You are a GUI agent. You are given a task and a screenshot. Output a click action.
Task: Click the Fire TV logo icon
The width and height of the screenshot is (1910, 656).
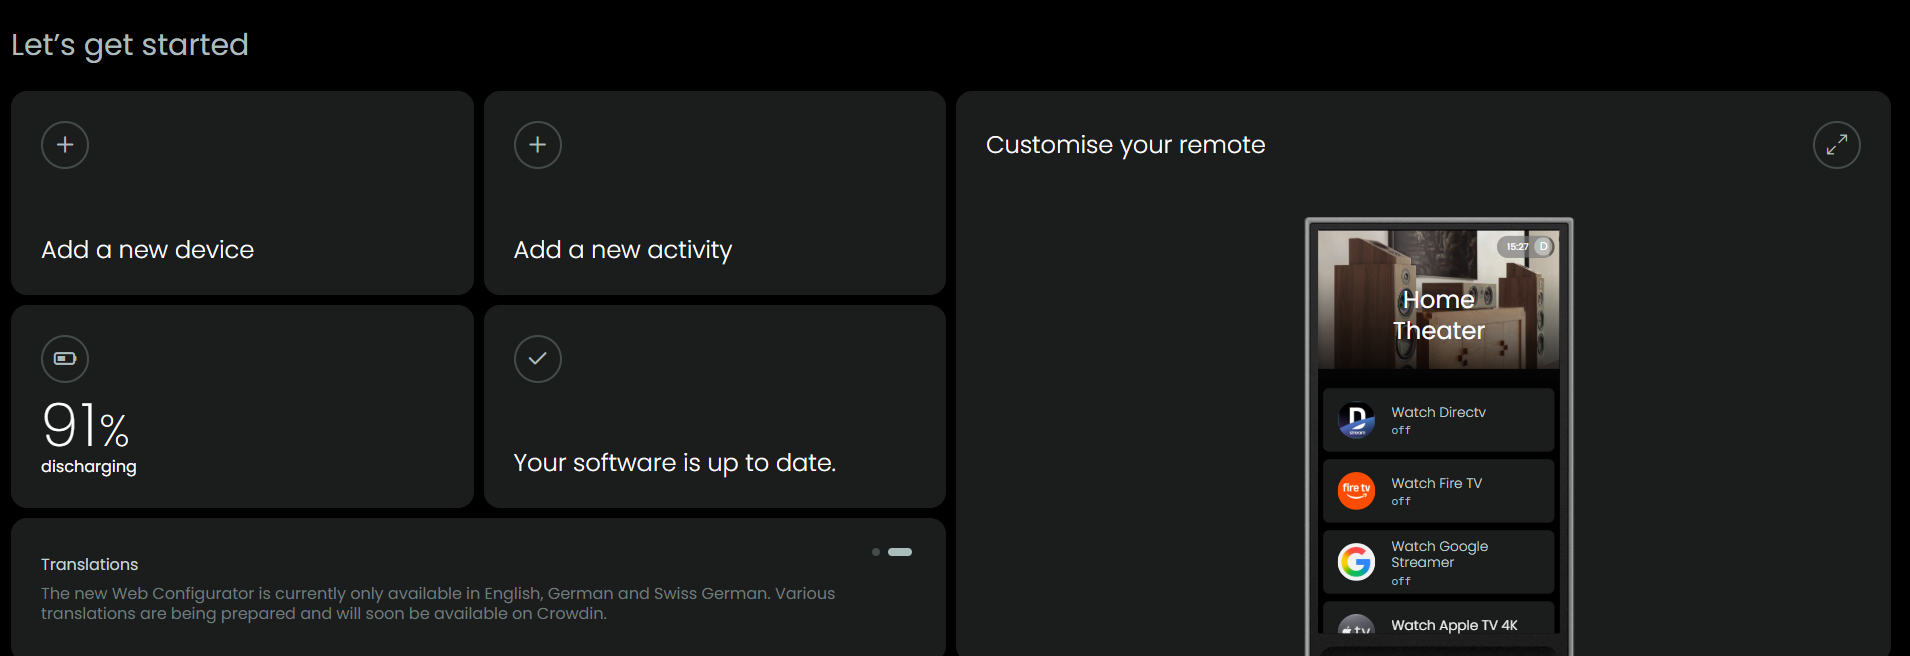[1356, 491]
